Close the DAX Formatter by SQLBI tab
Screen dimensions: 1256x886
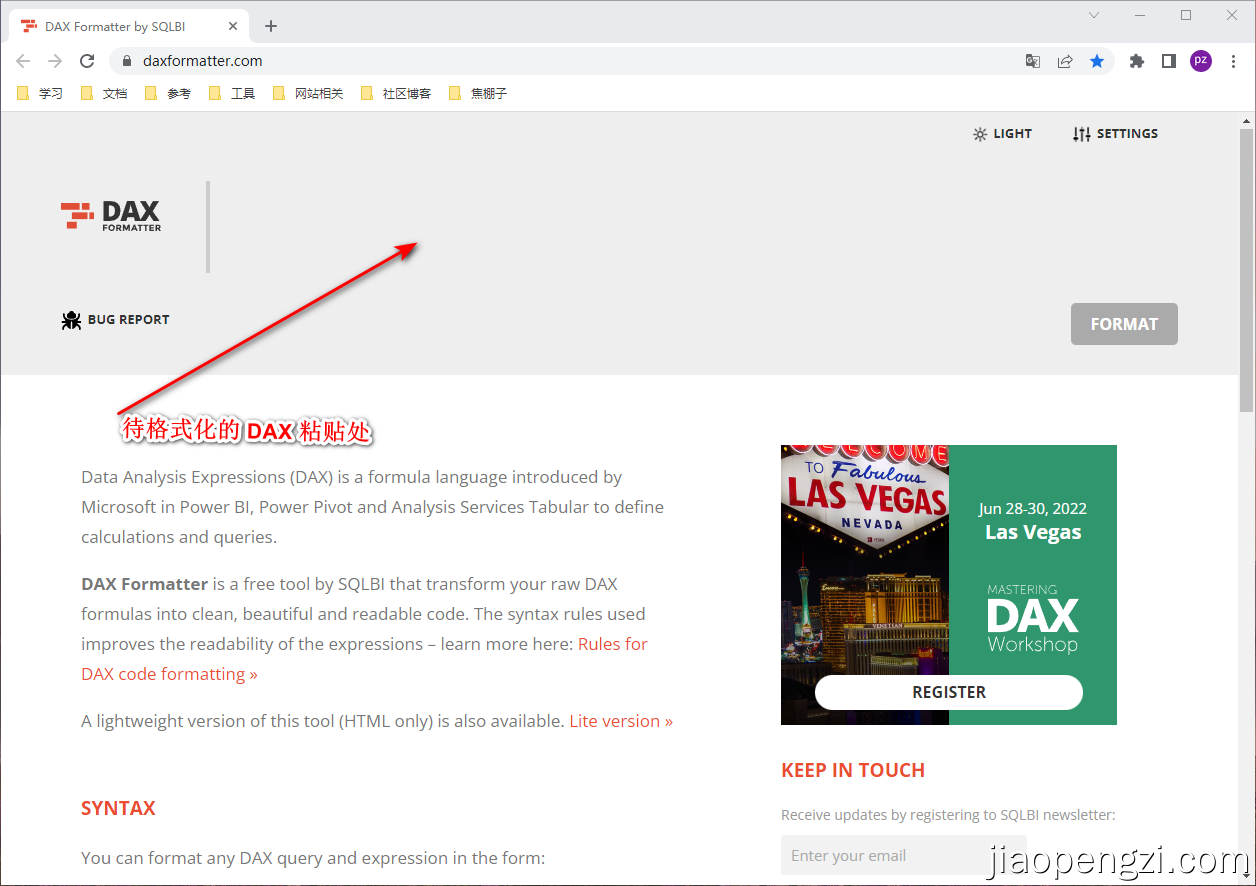click(234, 26)
